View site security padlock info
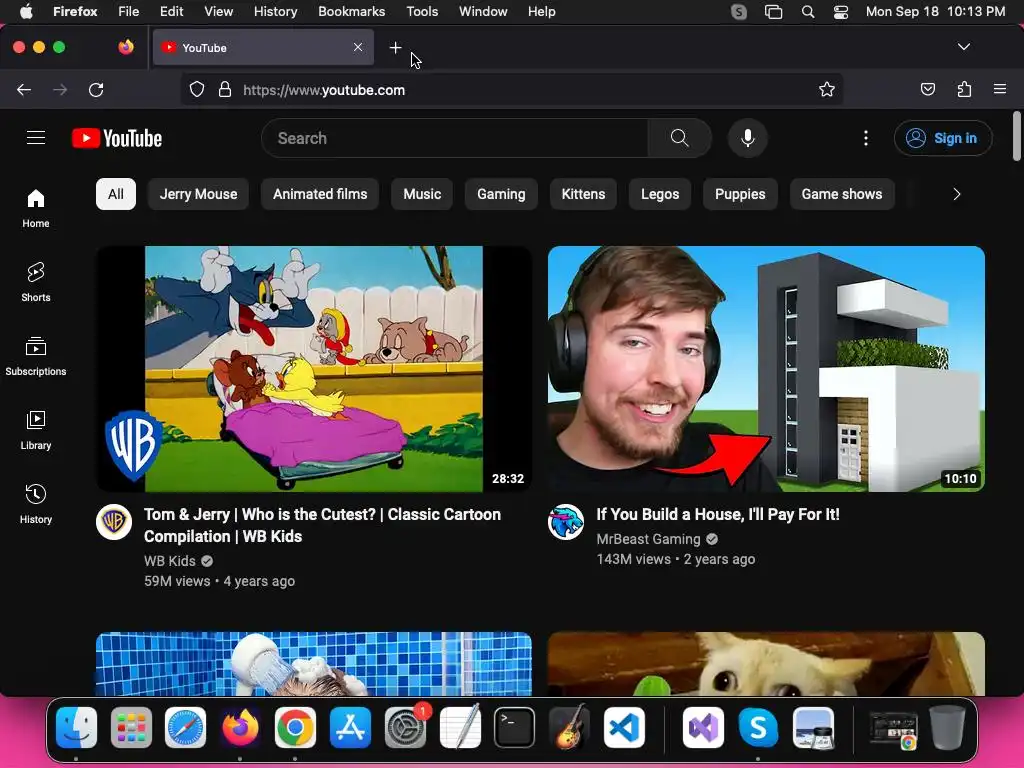The image size is (1024, 768). click(225, 89)
